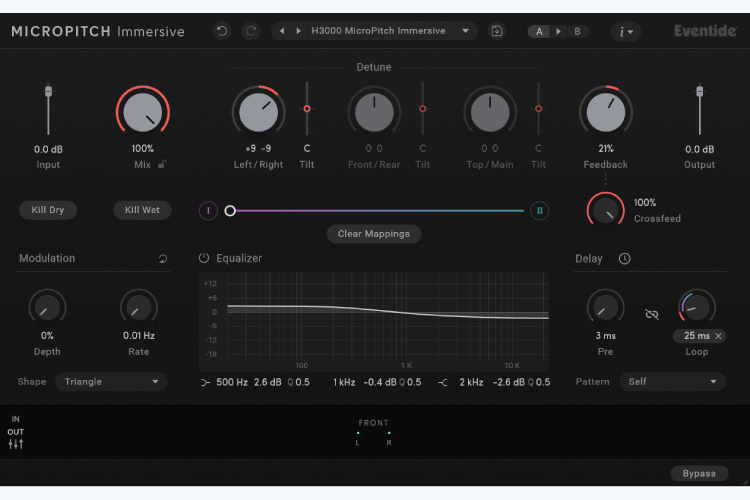The width and height of the screenshot is (750, 500).
Task: Click the Front/Rear detune knob
Action: click(374, 112)
